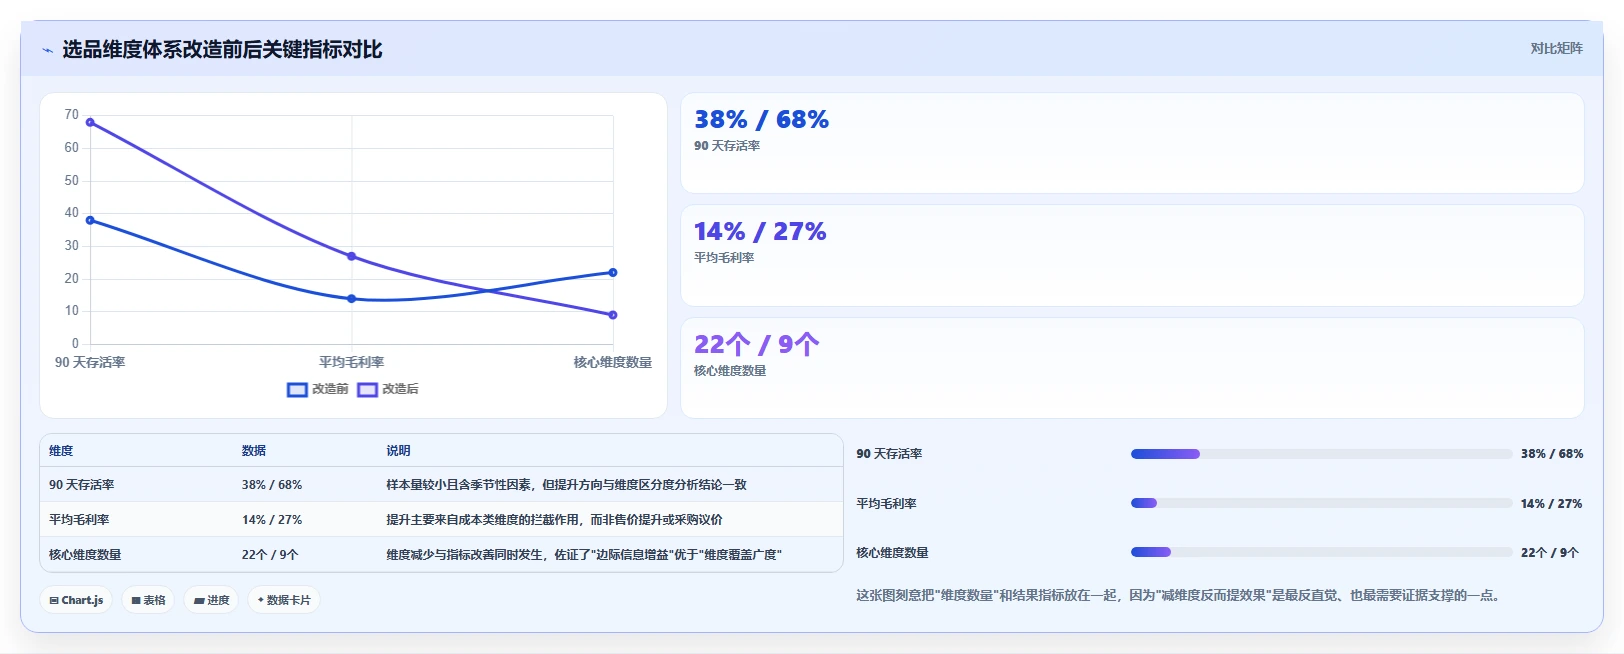Click the 核心维度数量 chart axis label
The height and width of the screenshot is (654, 1624).
pyautogui.click(x=612, y=363)
